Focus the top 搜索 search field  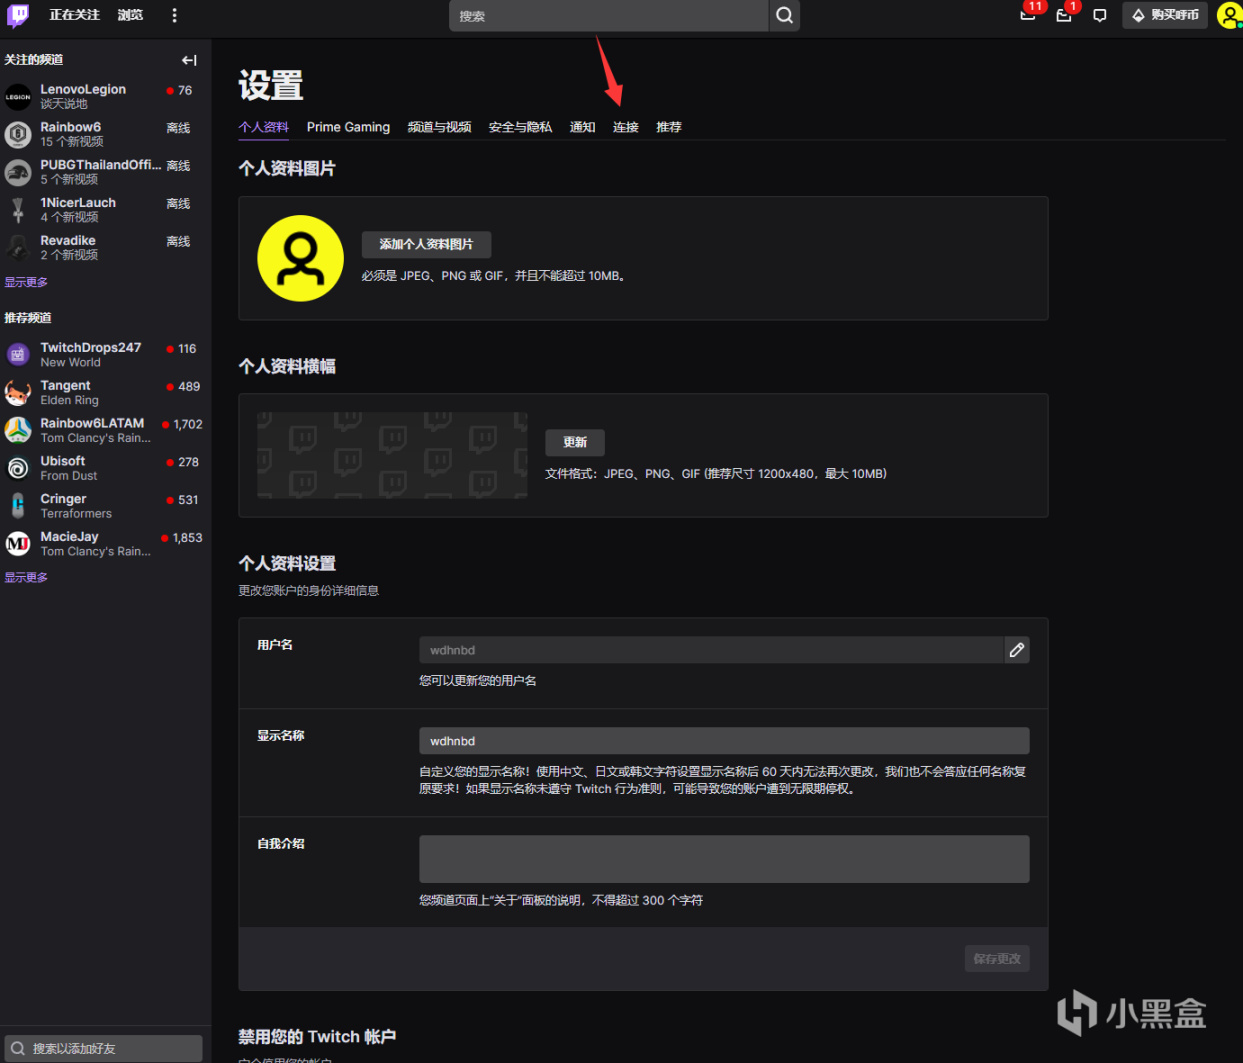(x=609, y=16)
